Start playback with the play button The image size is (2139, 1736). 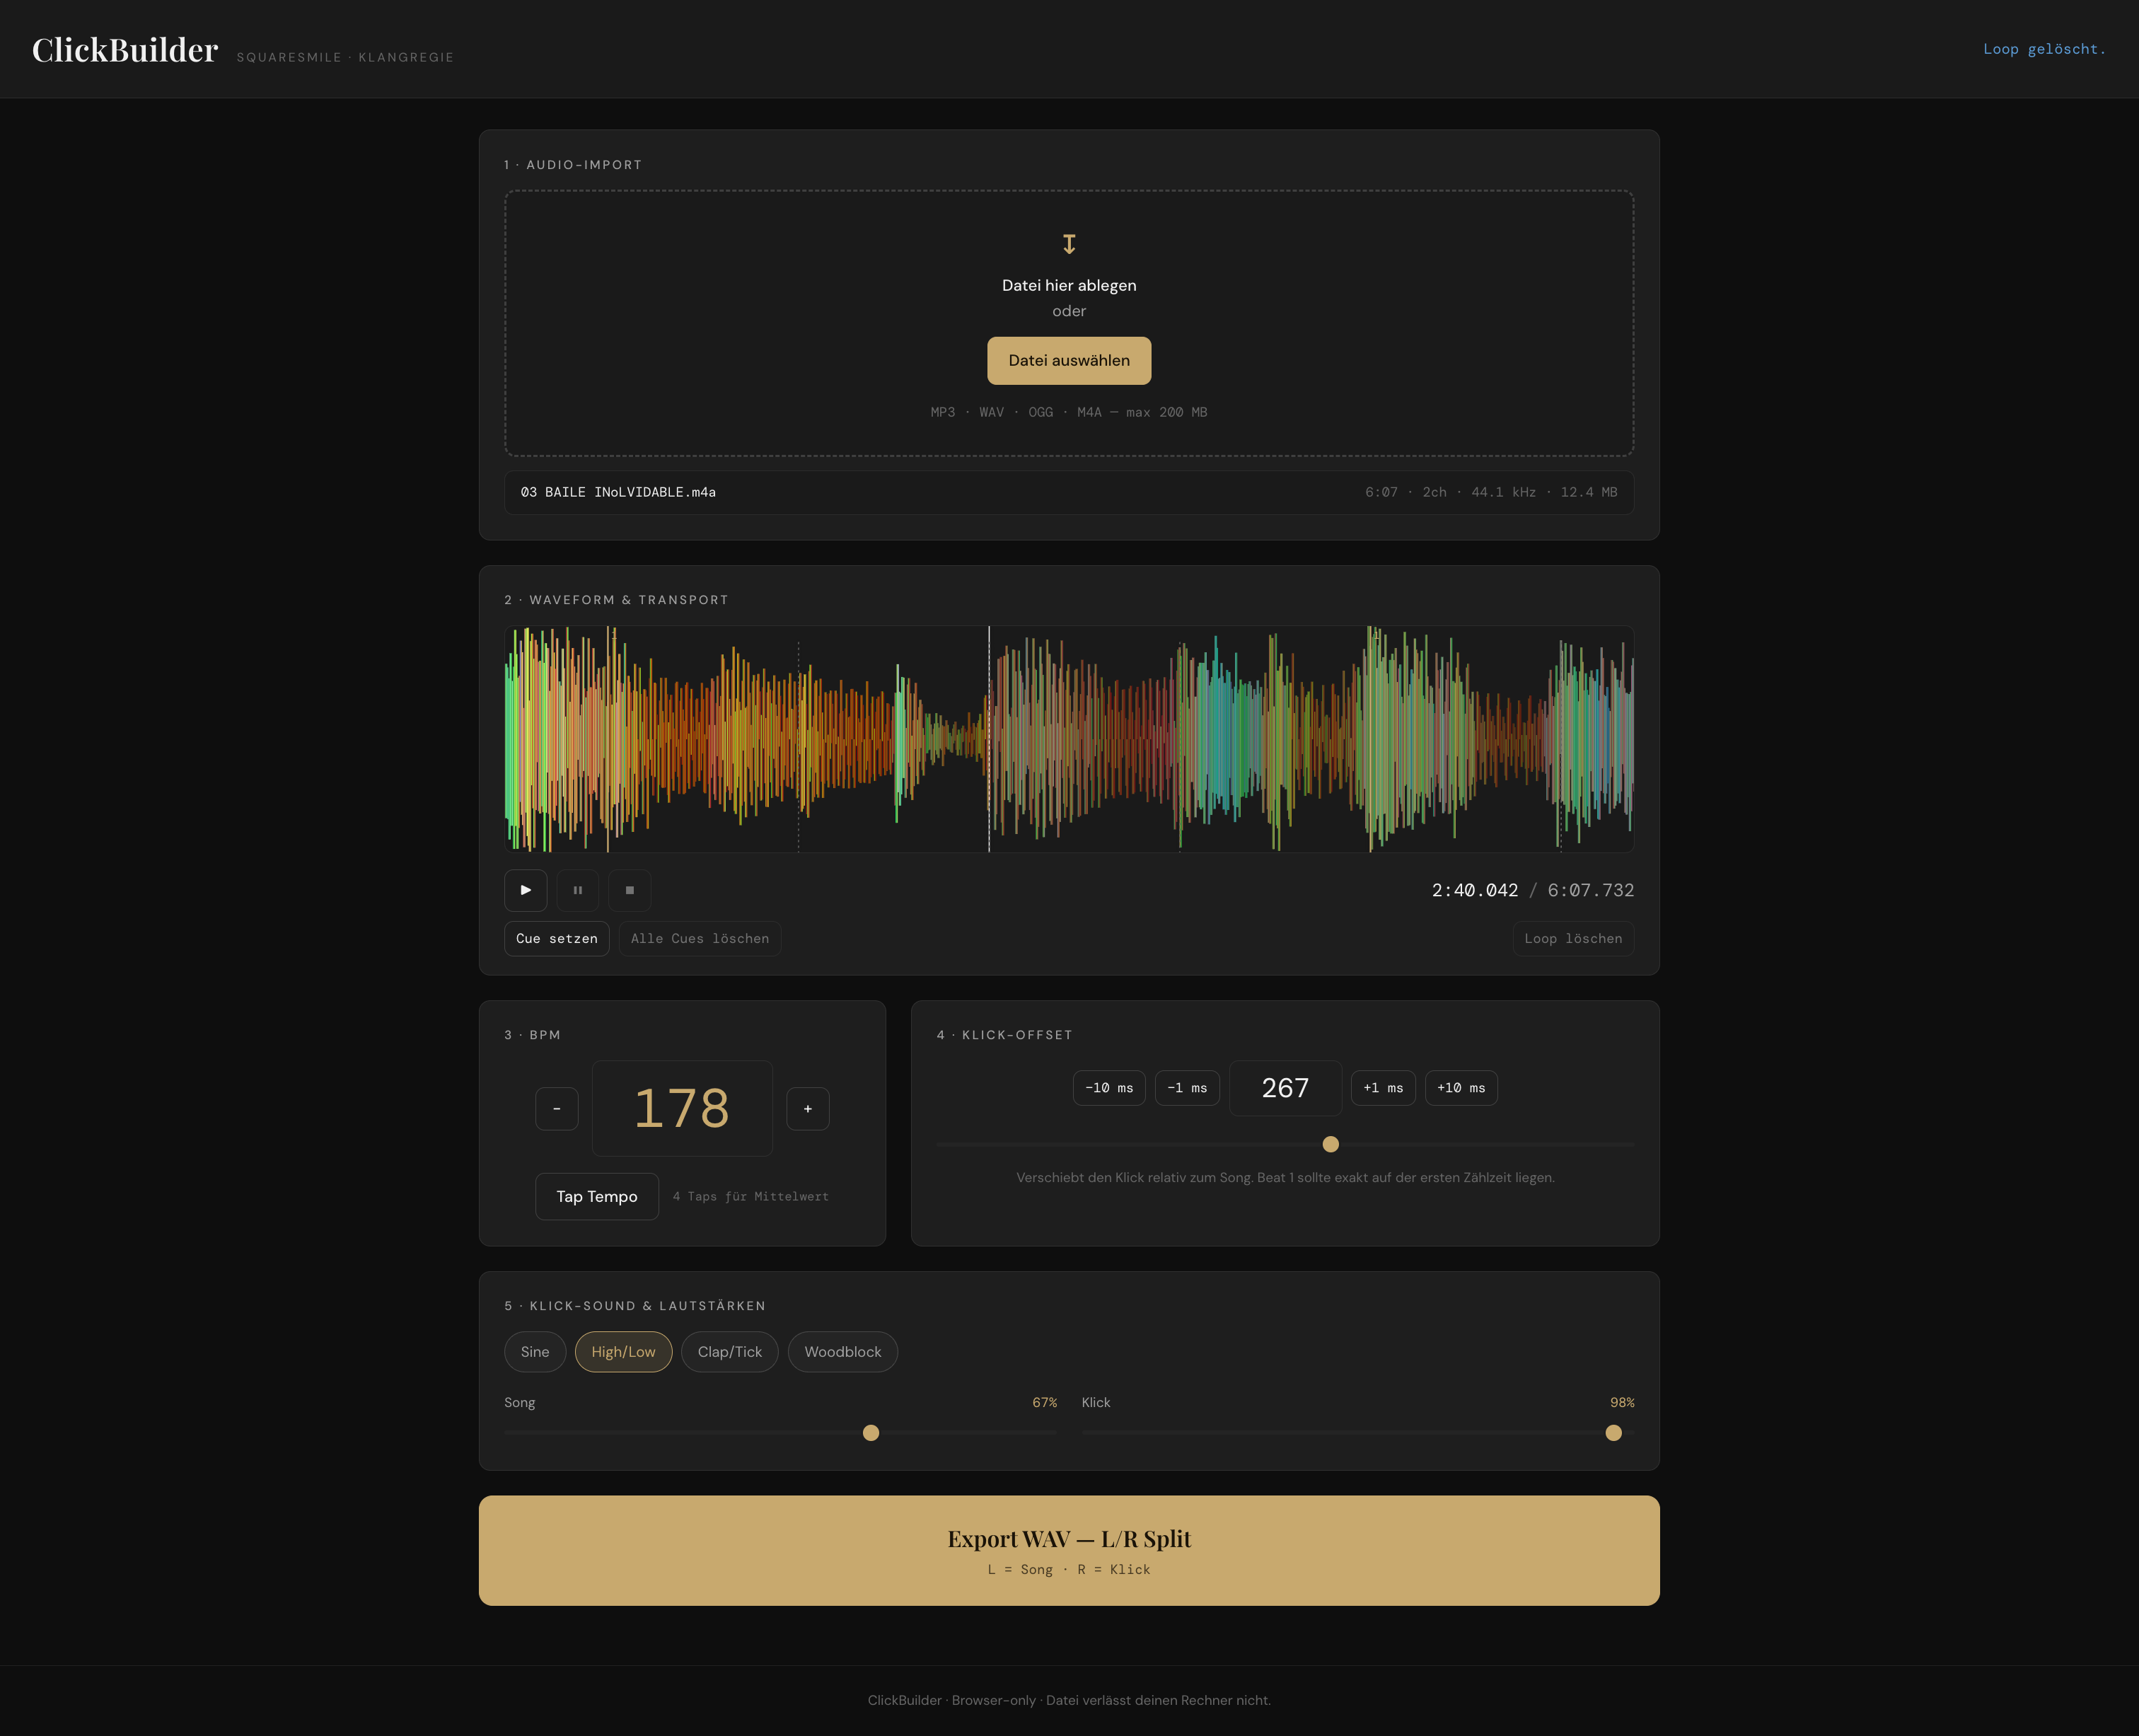(x=526, y=890)
